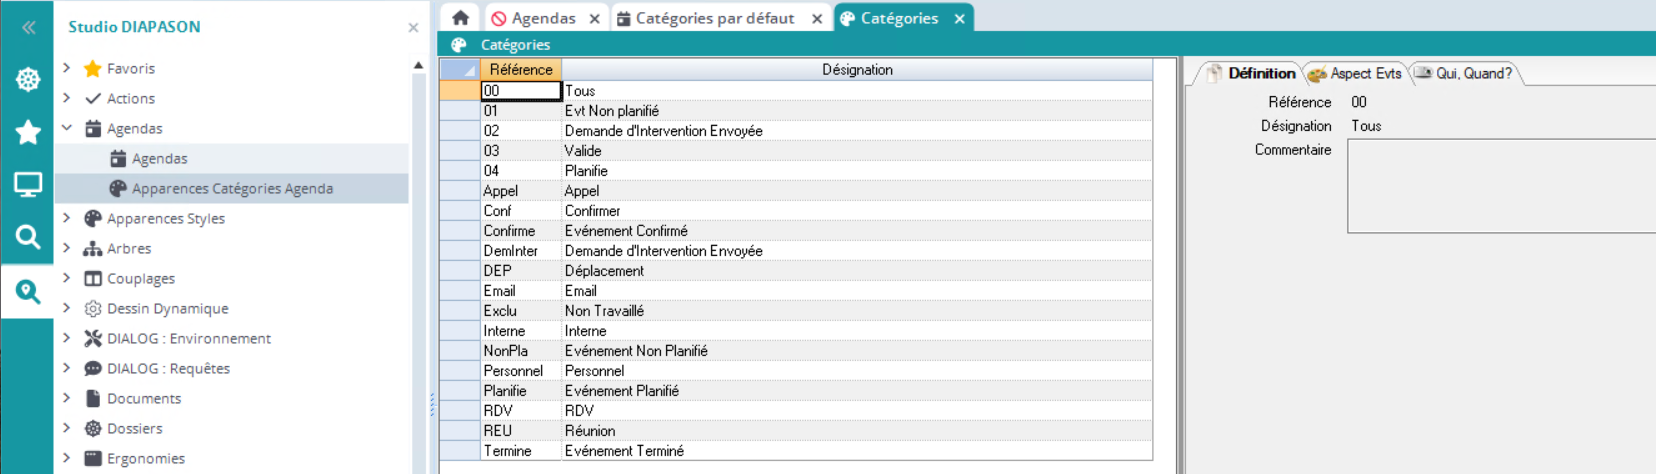Collapse sidebar with double chevron icon

coord(28,27)
